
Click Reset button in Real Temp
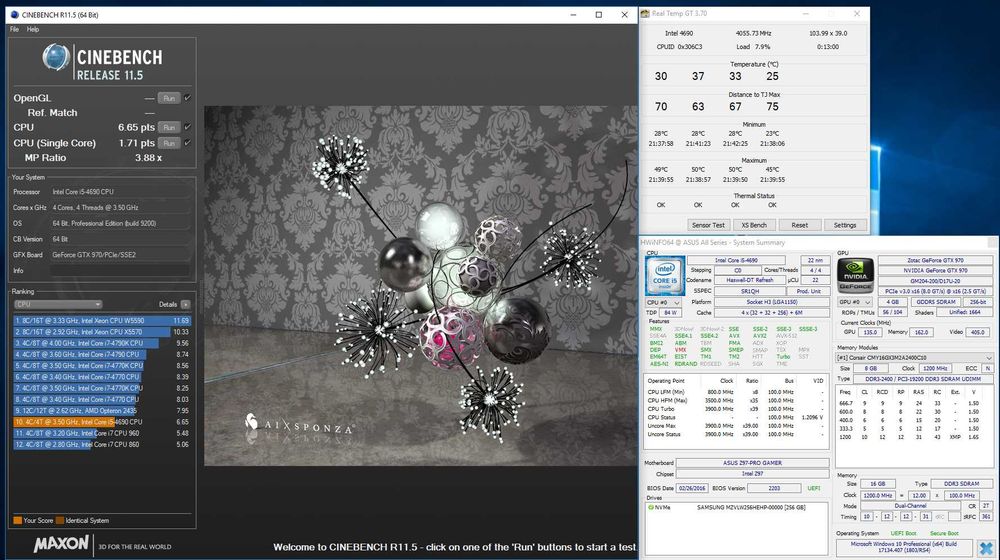pos(799,225)
